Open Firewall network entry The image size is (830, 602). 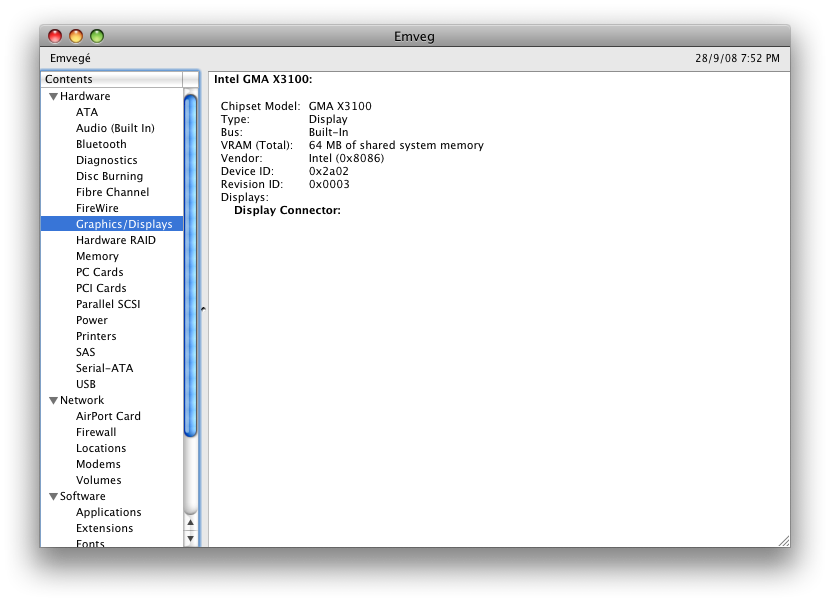pyautogui.click(x=96, y=432)
